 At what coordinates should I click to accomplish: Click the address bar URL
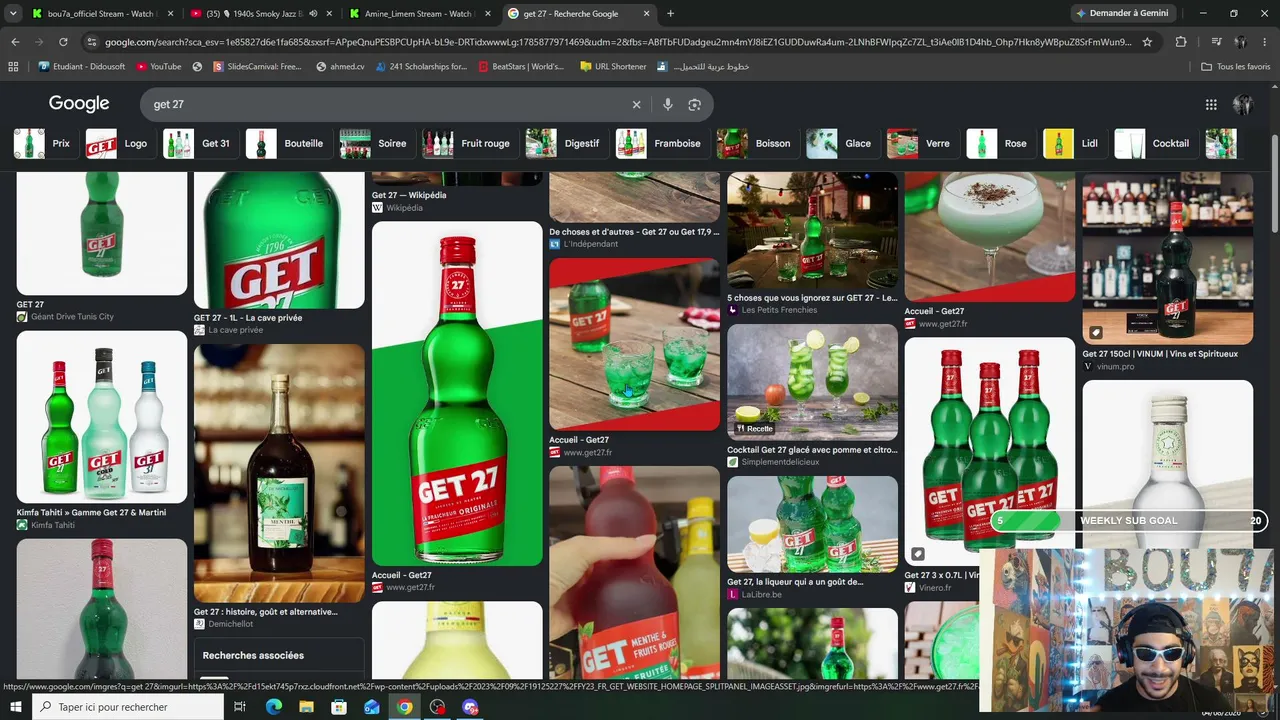tap(618, 42)
